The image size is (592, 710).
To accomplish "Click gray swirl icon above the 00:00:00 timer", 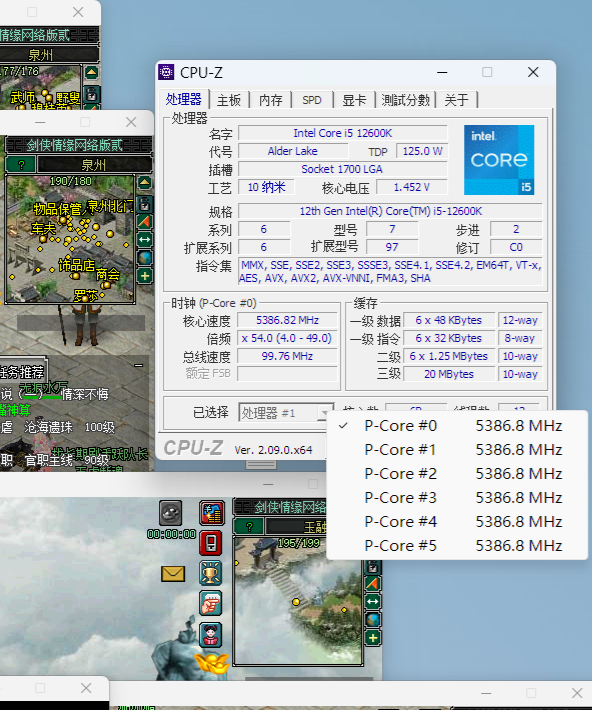I will click(171, 513).
